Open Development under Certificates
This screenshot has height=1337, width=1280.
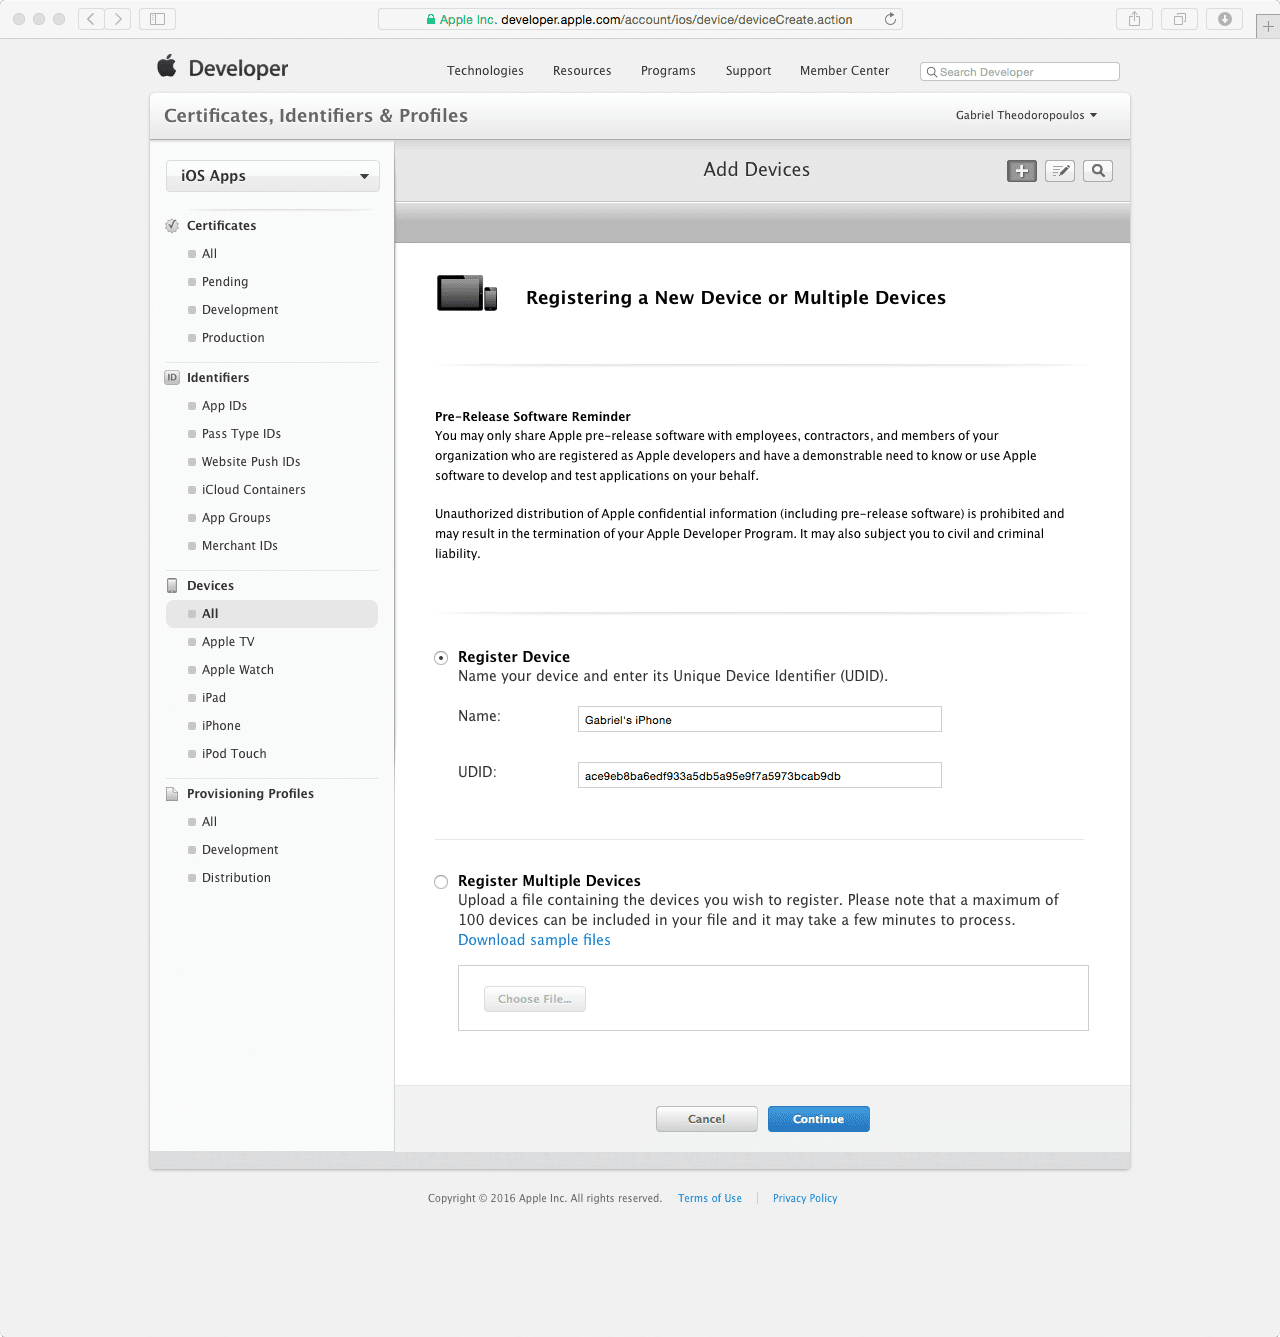click(x=240, y=310)
